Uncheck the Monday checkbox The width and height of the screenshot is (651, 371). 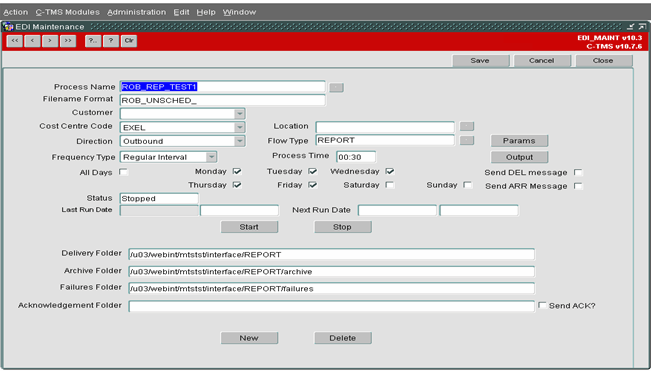point(237,171)
